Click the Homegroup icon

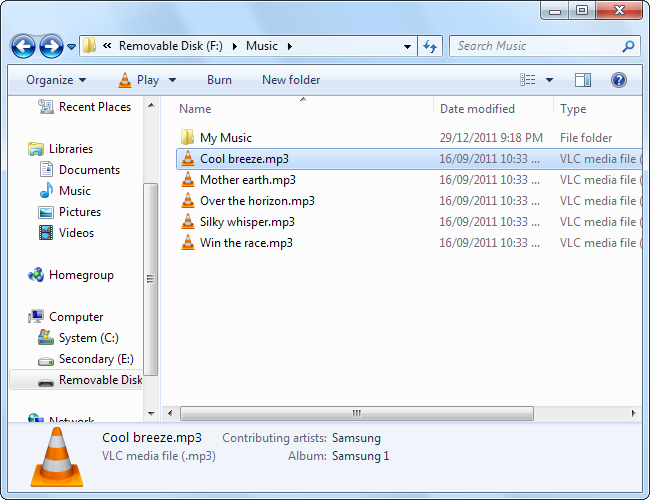tap(36, 274)
